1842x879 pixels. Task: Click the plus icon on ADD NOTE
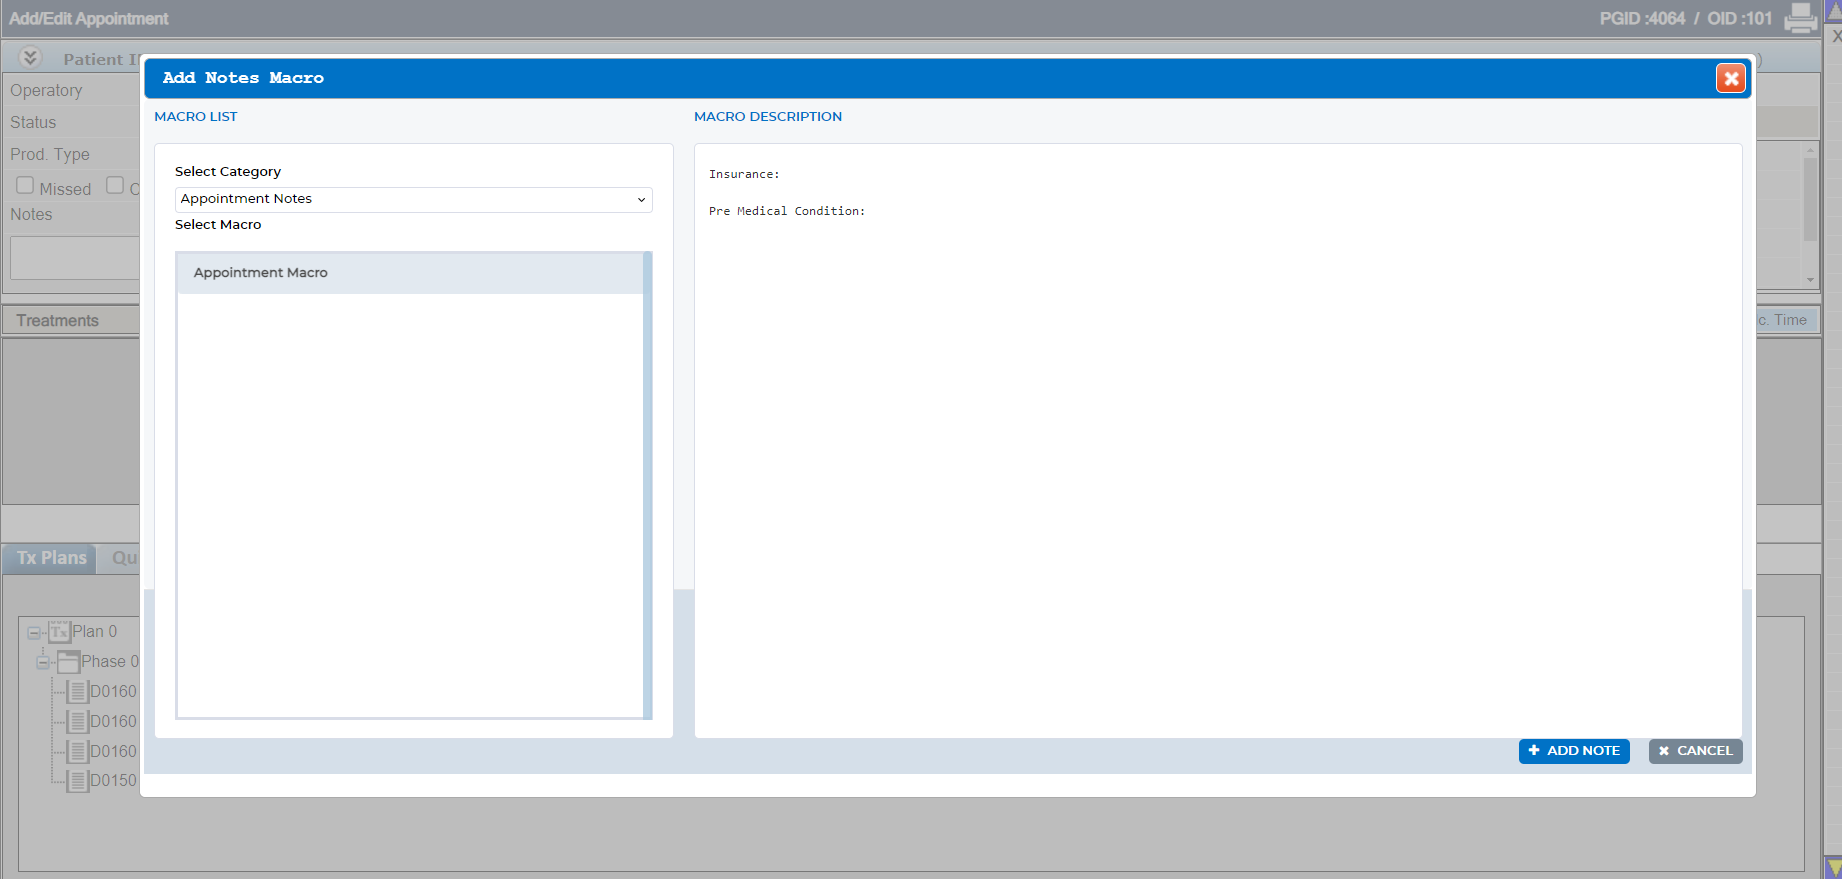[x=1534, y=750]
